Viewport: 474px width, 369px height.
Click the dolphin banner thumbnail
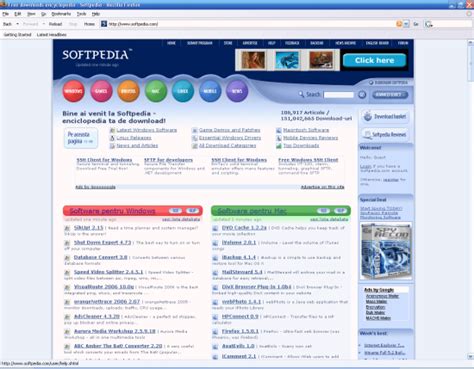click(287, 60)
